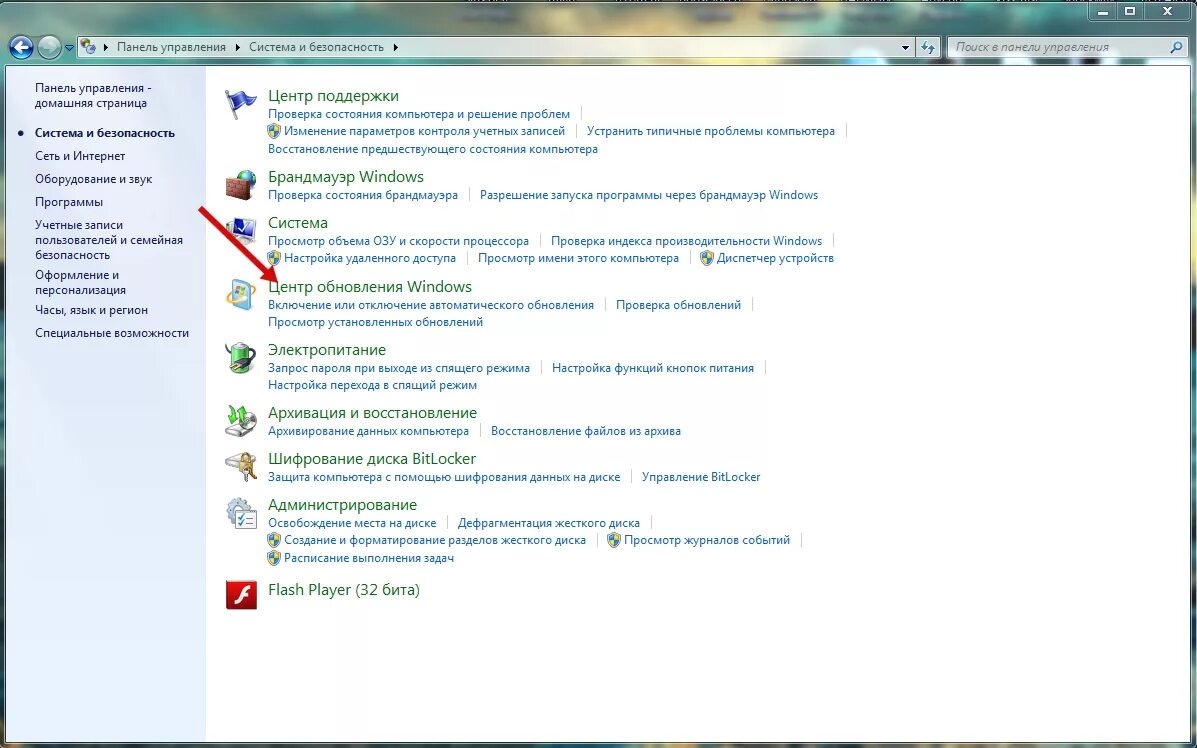Select Система и безопасность in sidebar

click(x=105, y=133)
